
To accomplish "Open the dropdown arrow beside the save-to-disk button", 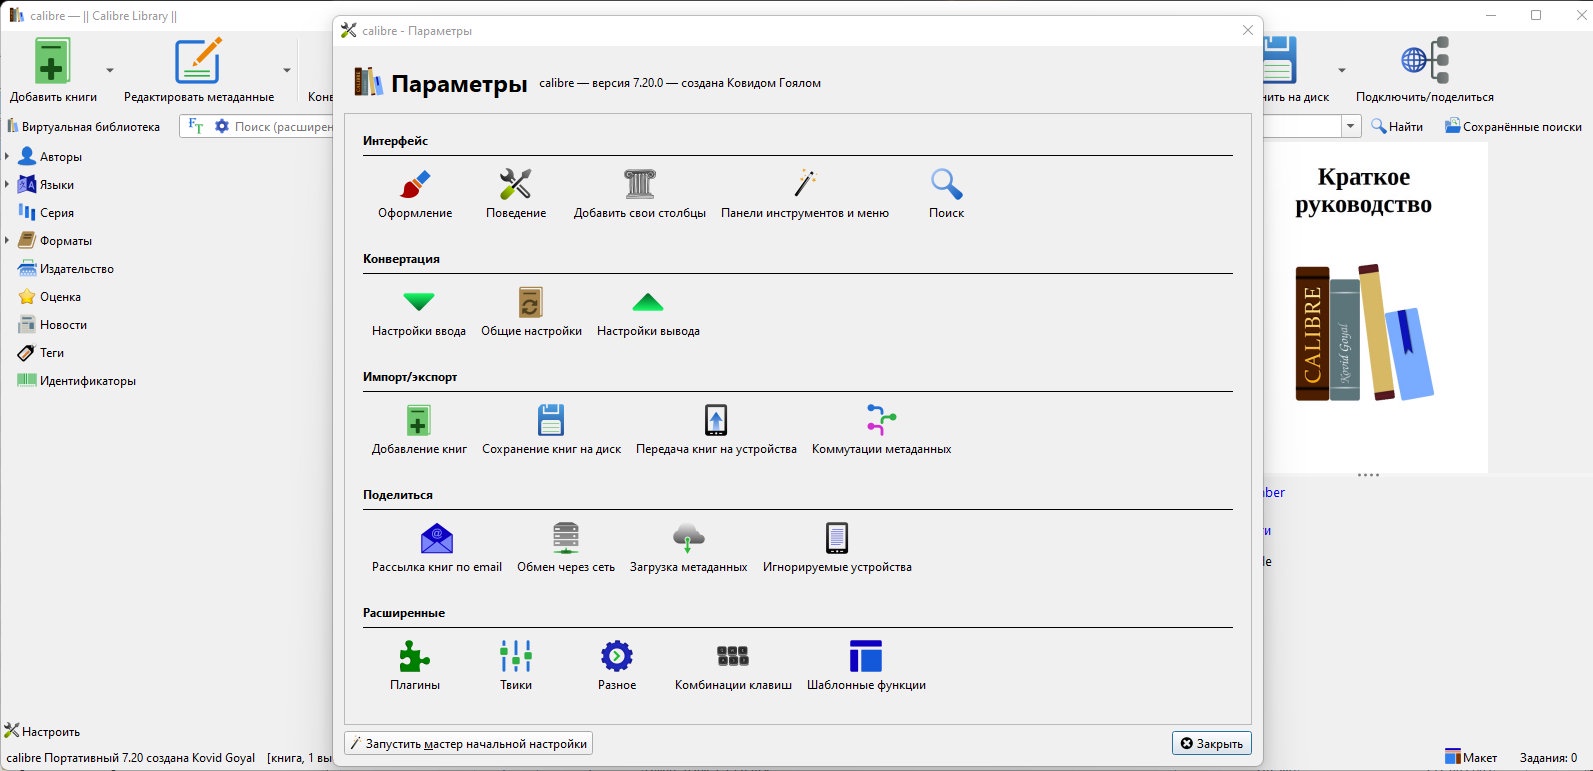I will pyautogui.click(x=1342, y=70).
